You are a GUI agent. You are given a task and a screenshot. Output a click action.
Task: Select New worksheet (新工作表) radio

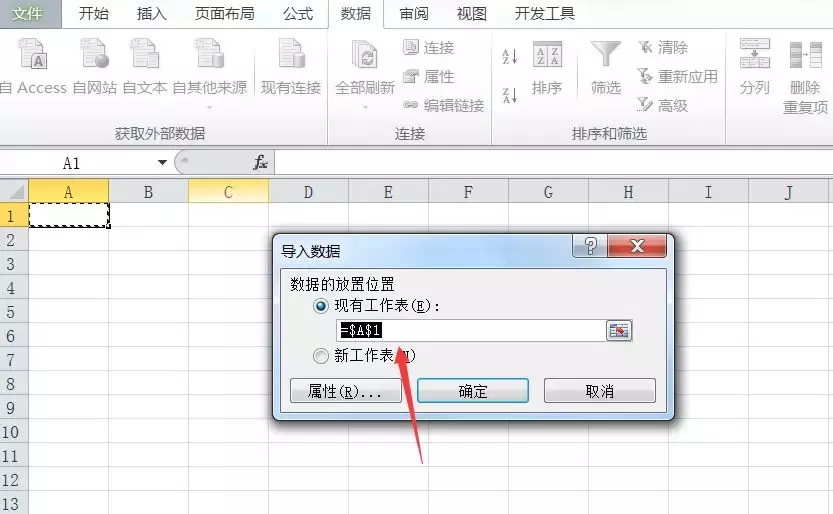(x=320, y=355)
